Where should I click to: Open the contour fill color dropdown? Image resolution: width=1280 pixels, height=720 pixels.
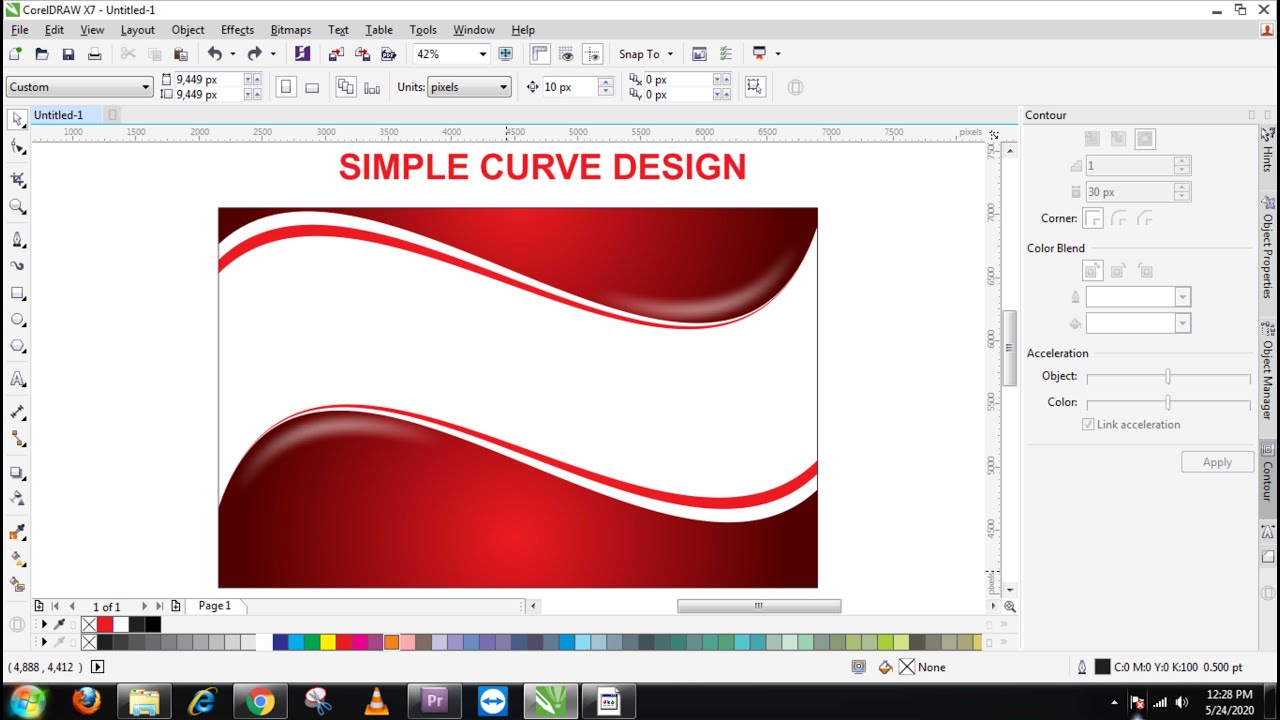point(1182,323)
